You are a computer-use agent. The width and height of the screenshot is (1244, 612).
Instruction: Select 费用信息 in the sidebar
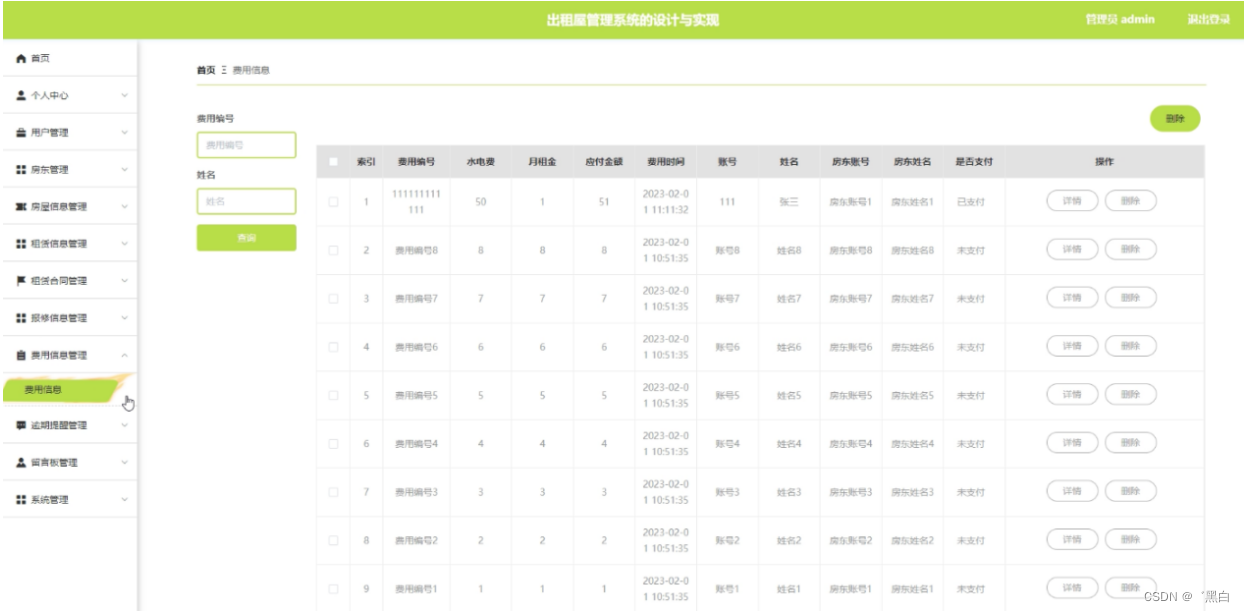(45, 389)
